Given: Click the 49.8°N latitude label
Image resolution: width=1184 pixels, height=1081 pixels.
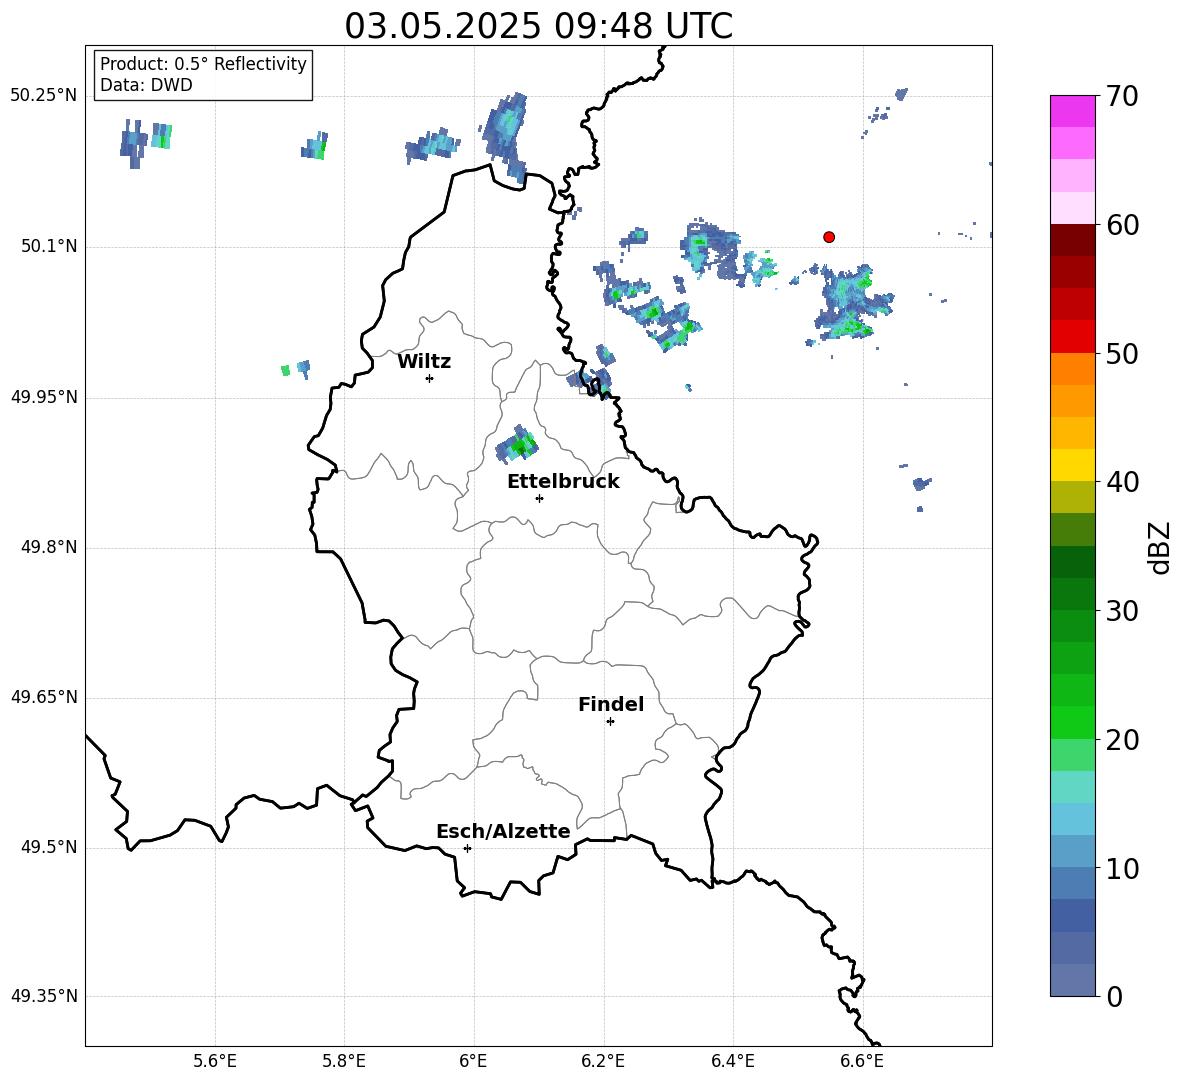Looking at the screenshot, I should [49, 547].
